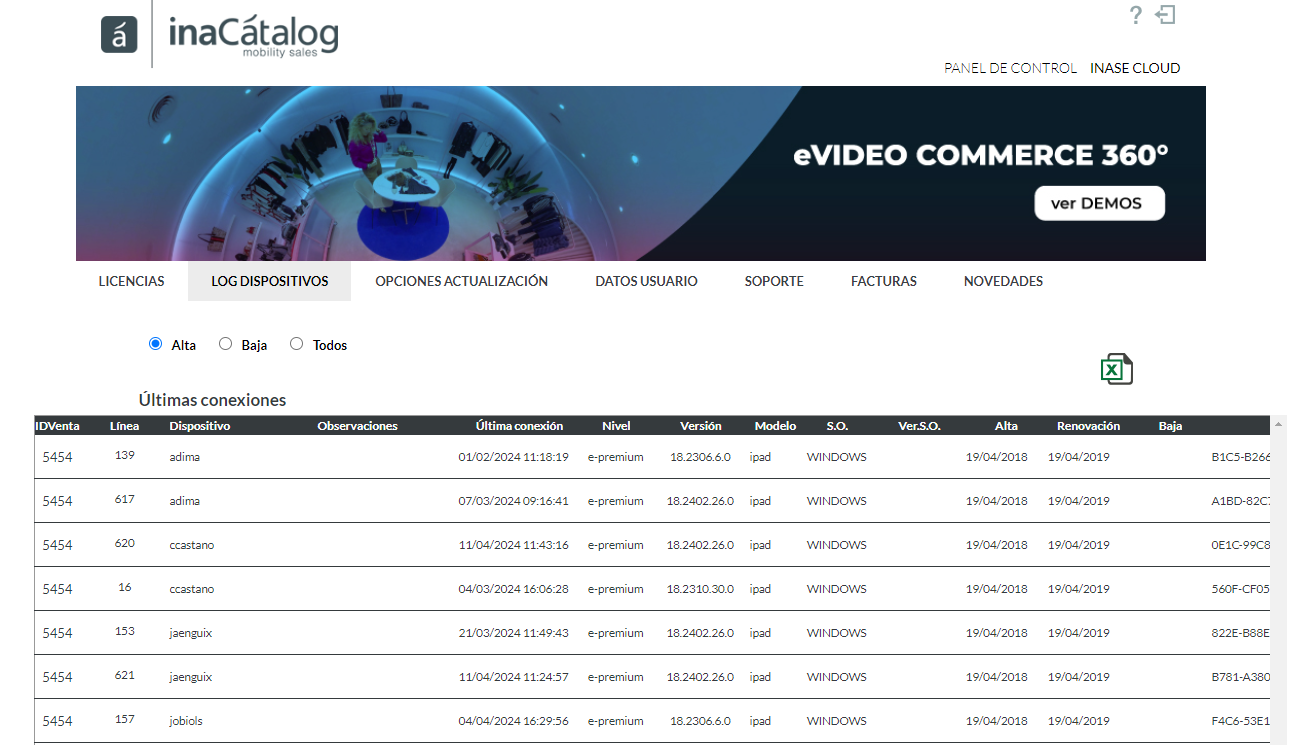Click the table's vertical scrollbar
Image resolution: width=1297 pixels, height=745 pixels.
[x=1279, y=580]
